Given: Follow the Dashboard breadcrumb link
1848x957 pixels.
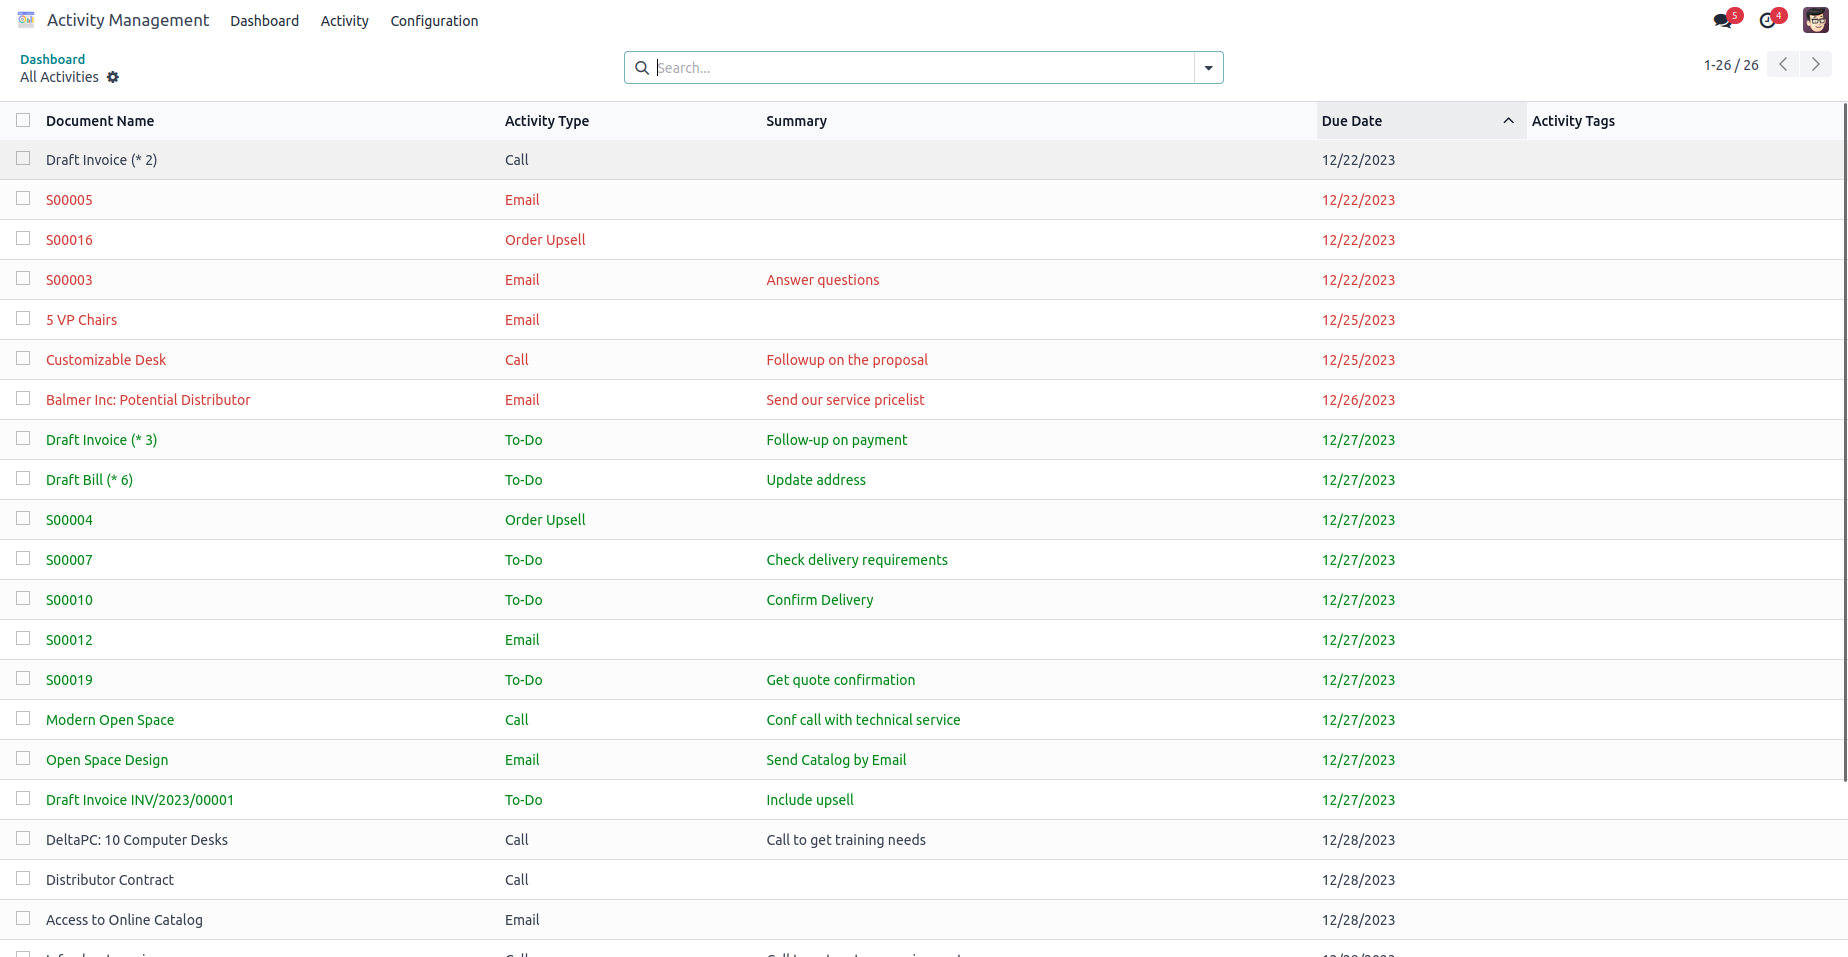Looking at the screenshot, I should tap(53, 59).
